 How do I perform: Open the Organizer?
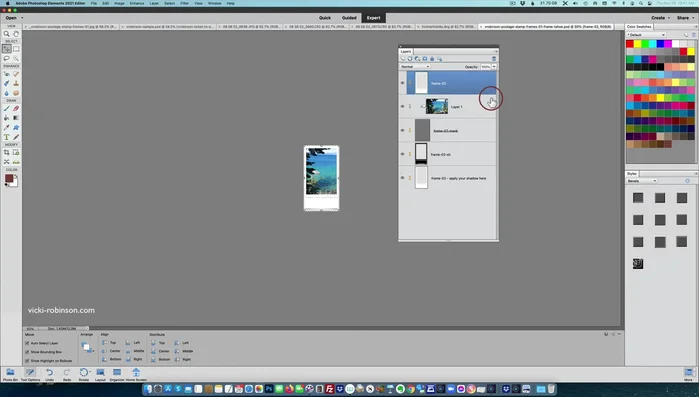coord(117,374)
